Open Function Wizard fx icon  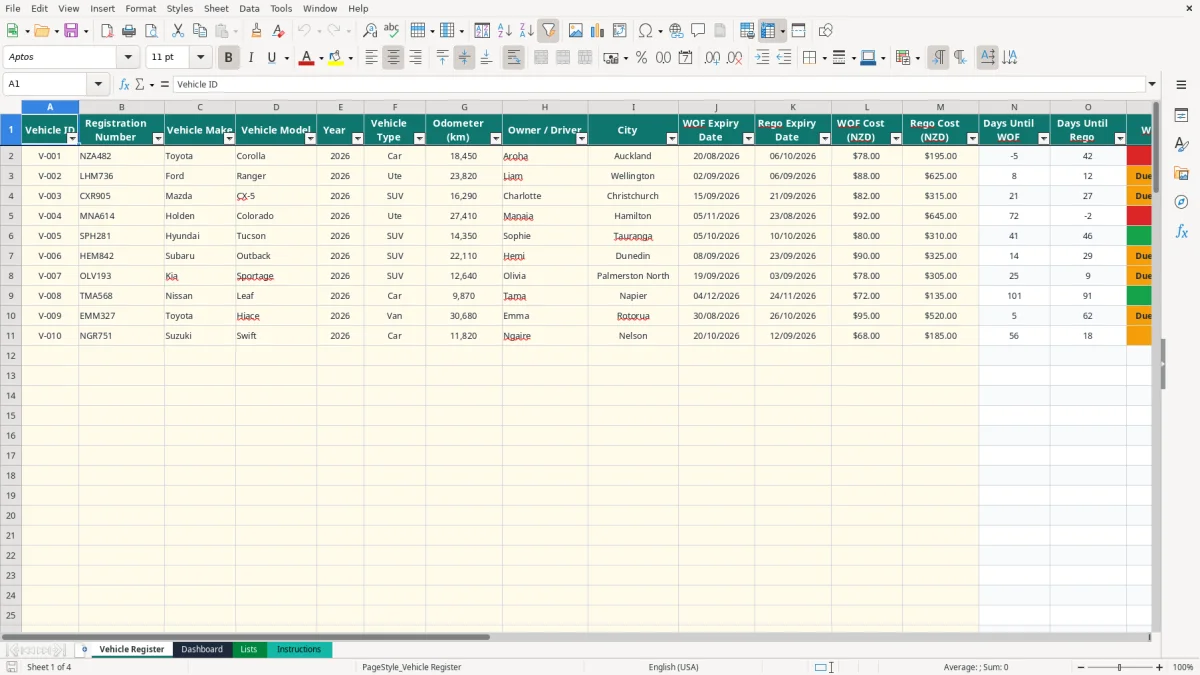tap(125, 85)
